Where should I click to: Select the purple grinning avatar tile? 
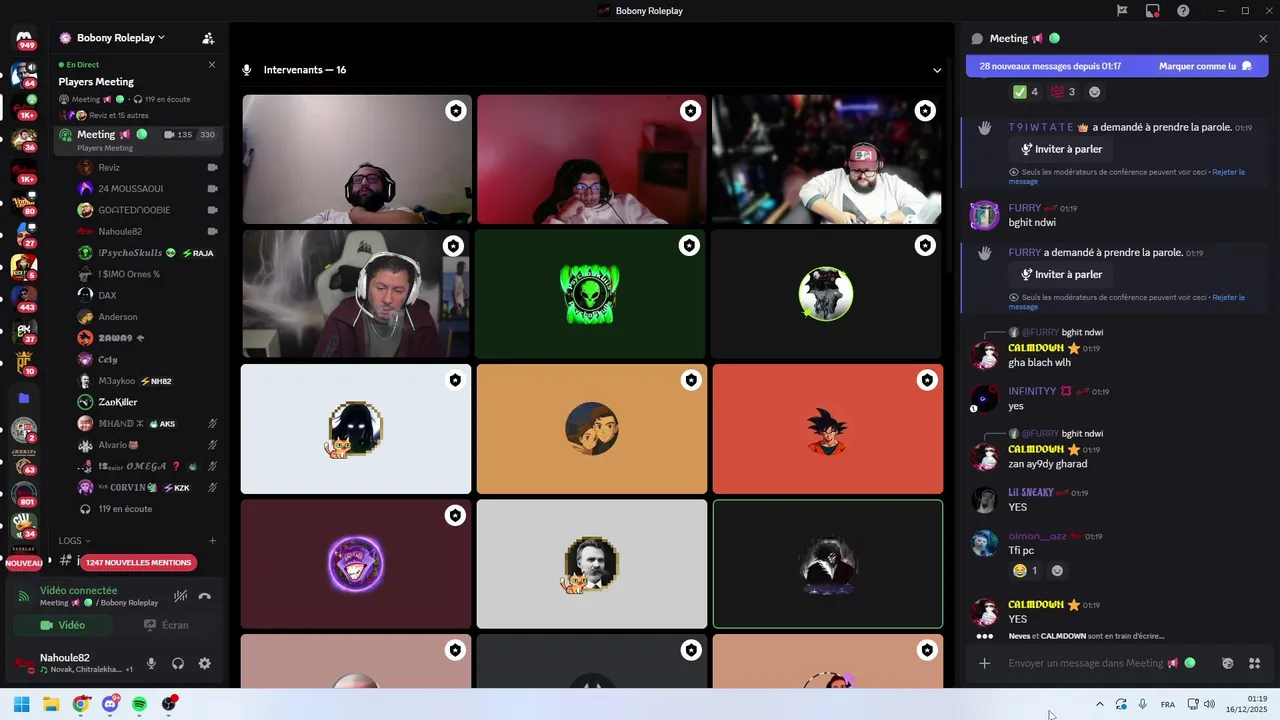tap(356, 564)
